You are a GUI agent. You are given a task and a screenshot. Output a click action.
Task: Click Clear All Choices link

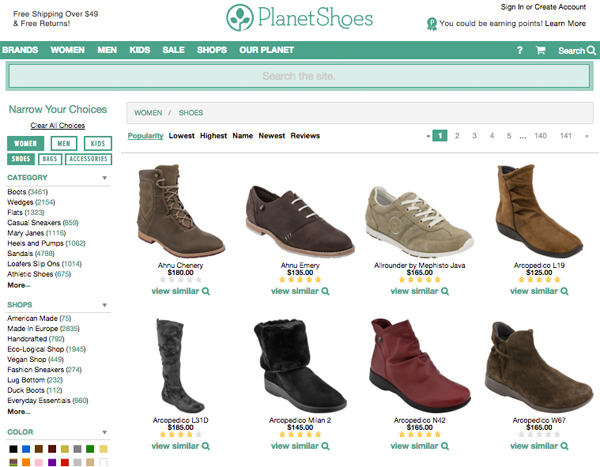[58, 126]
